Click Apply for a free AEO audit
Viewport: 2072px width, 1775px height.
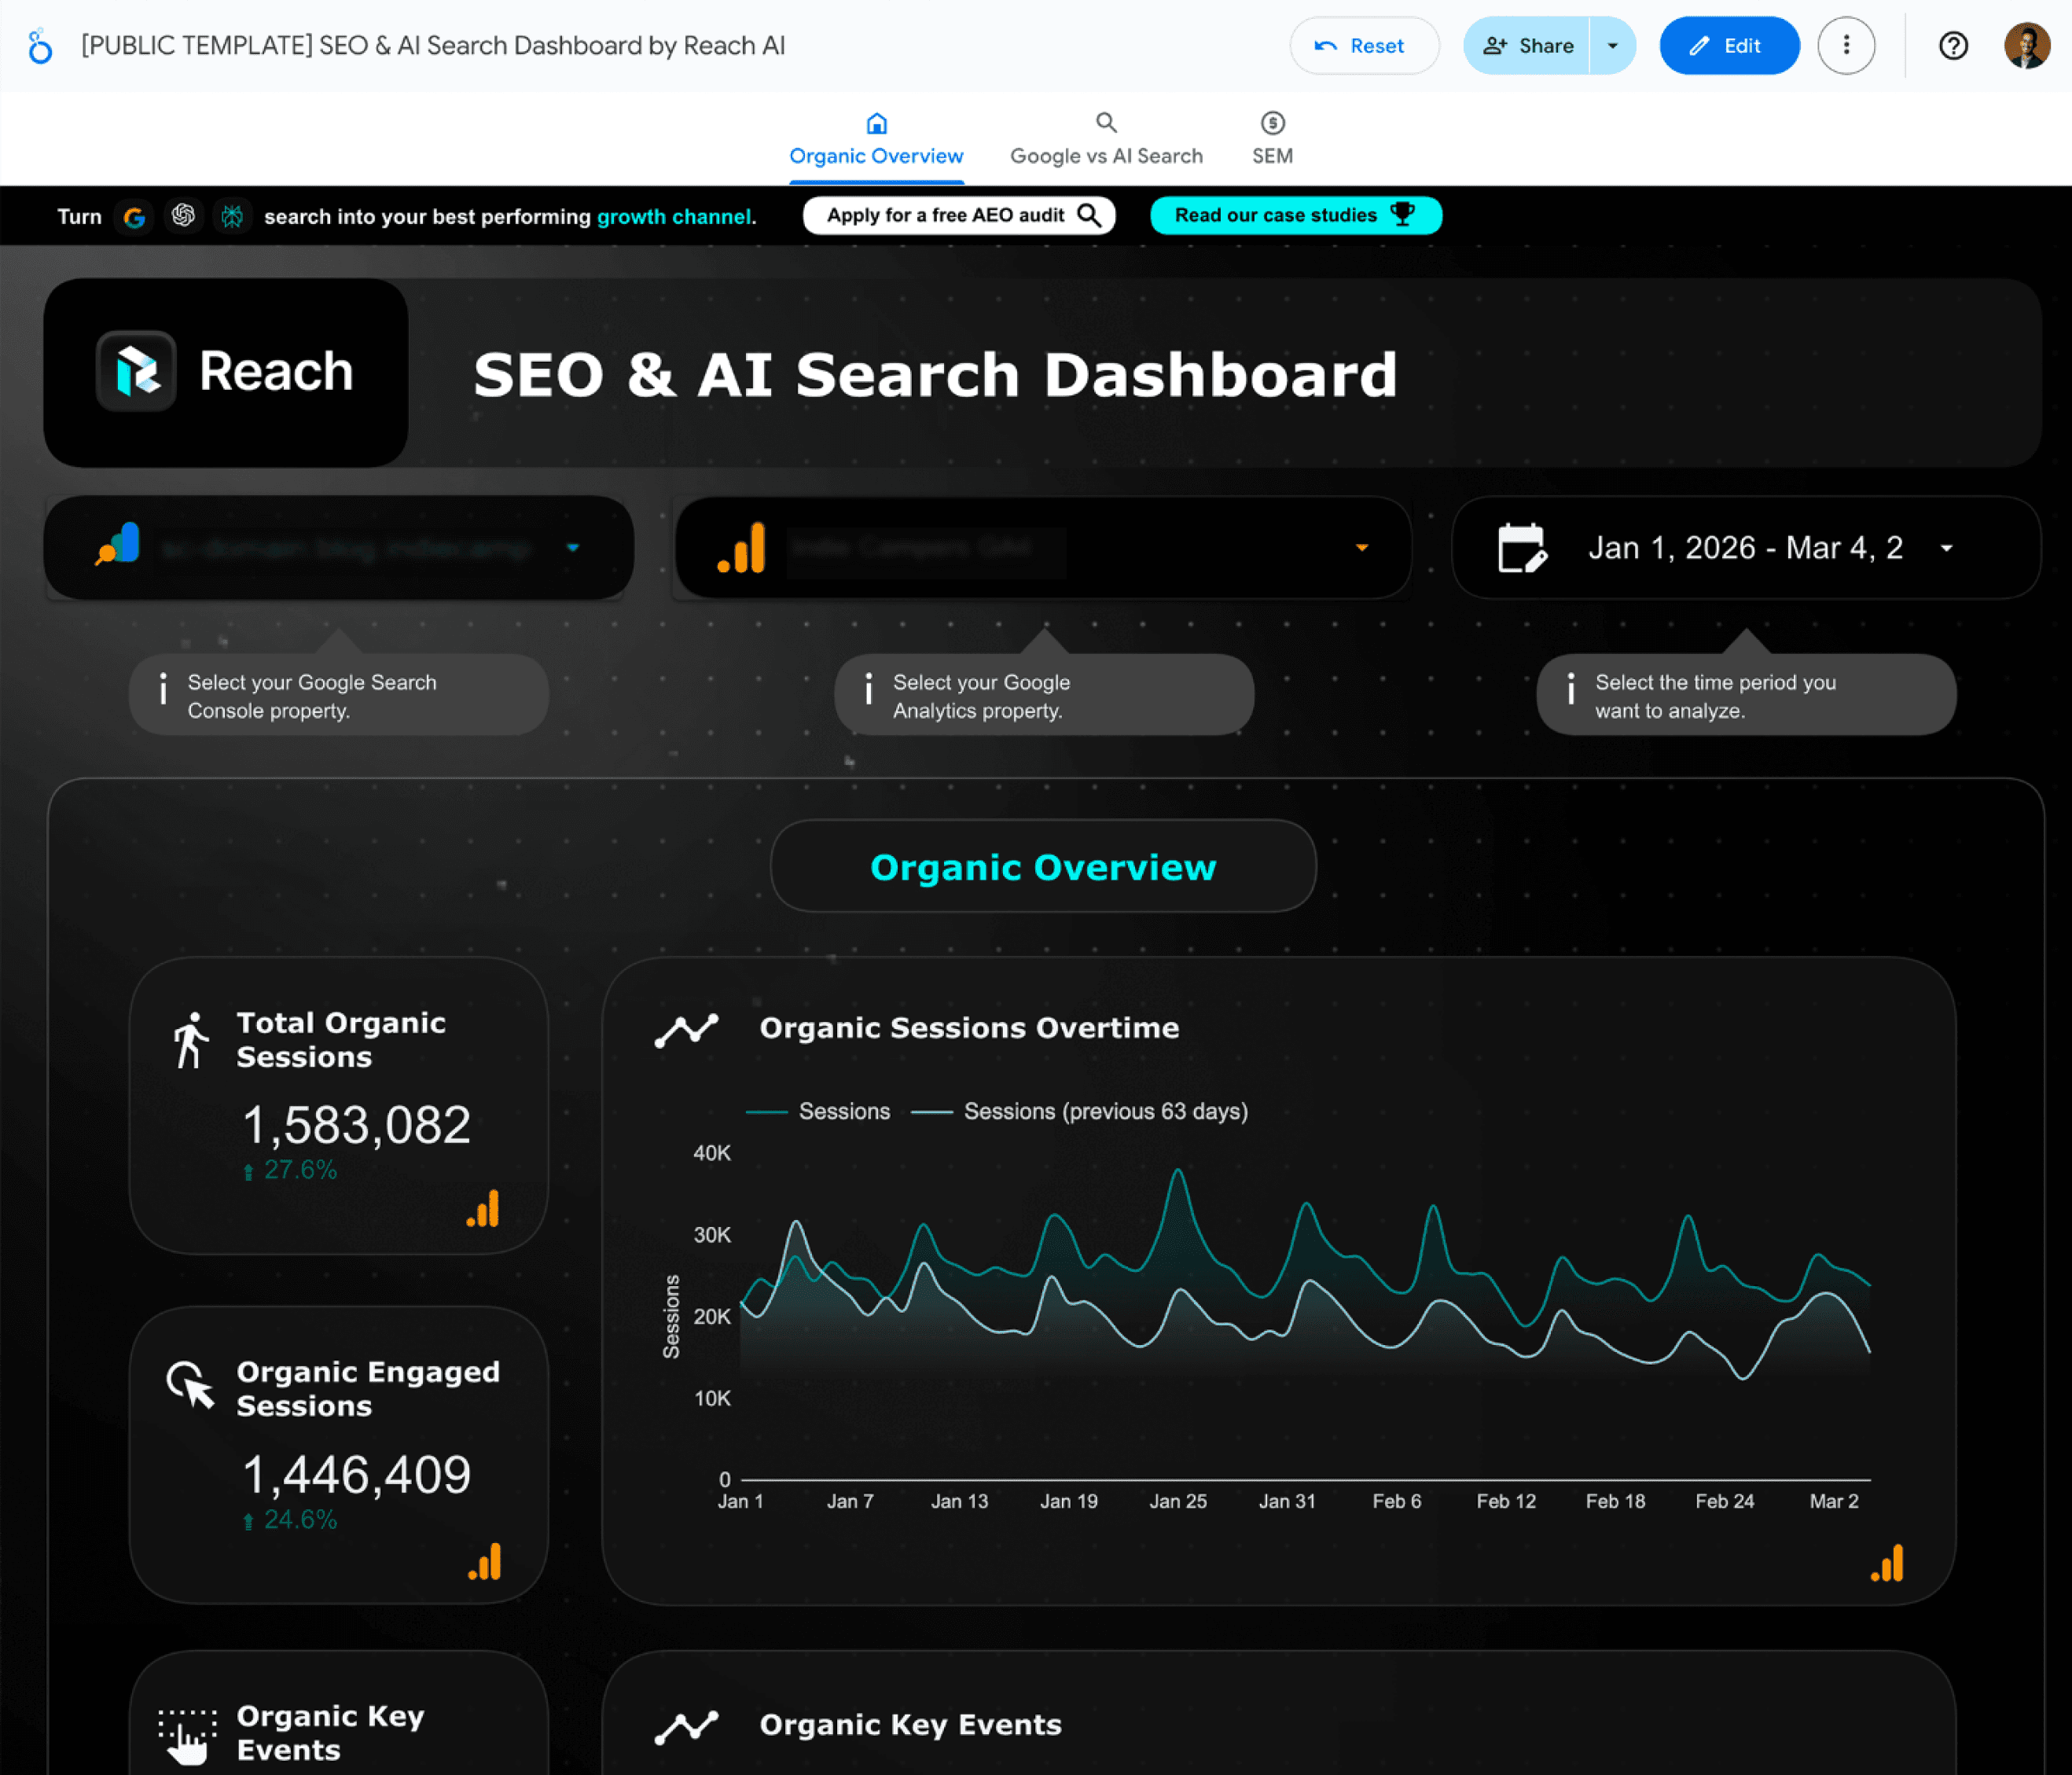click(x=958, y=216)
